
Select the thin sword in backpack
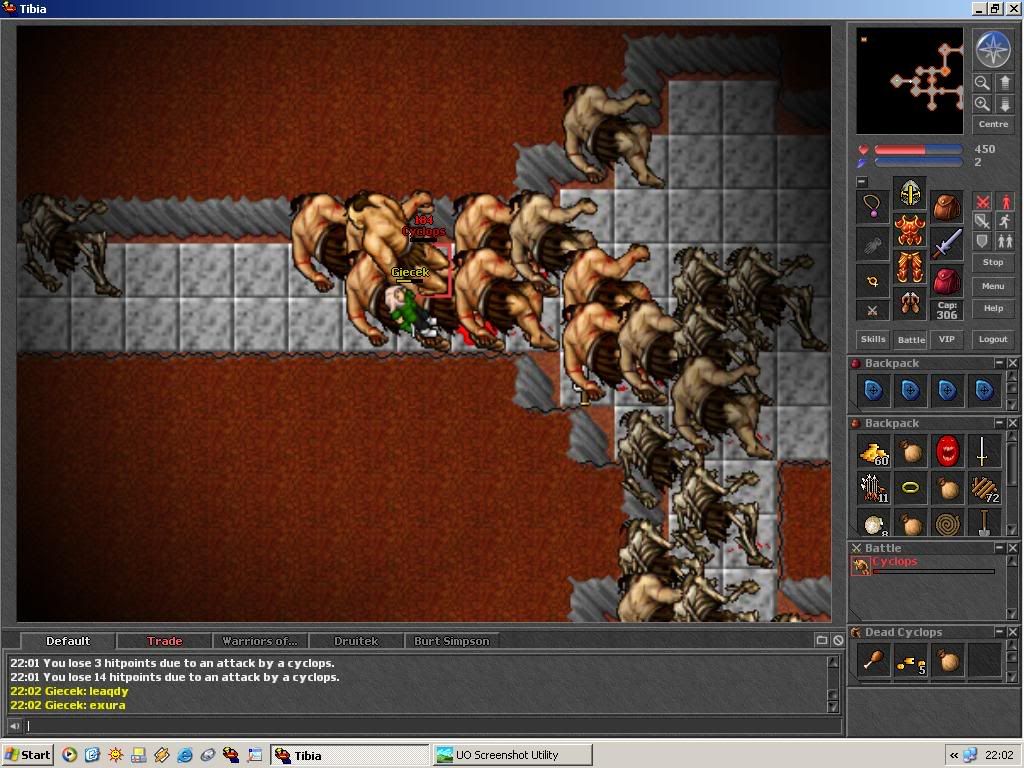[x=984, y=452]
